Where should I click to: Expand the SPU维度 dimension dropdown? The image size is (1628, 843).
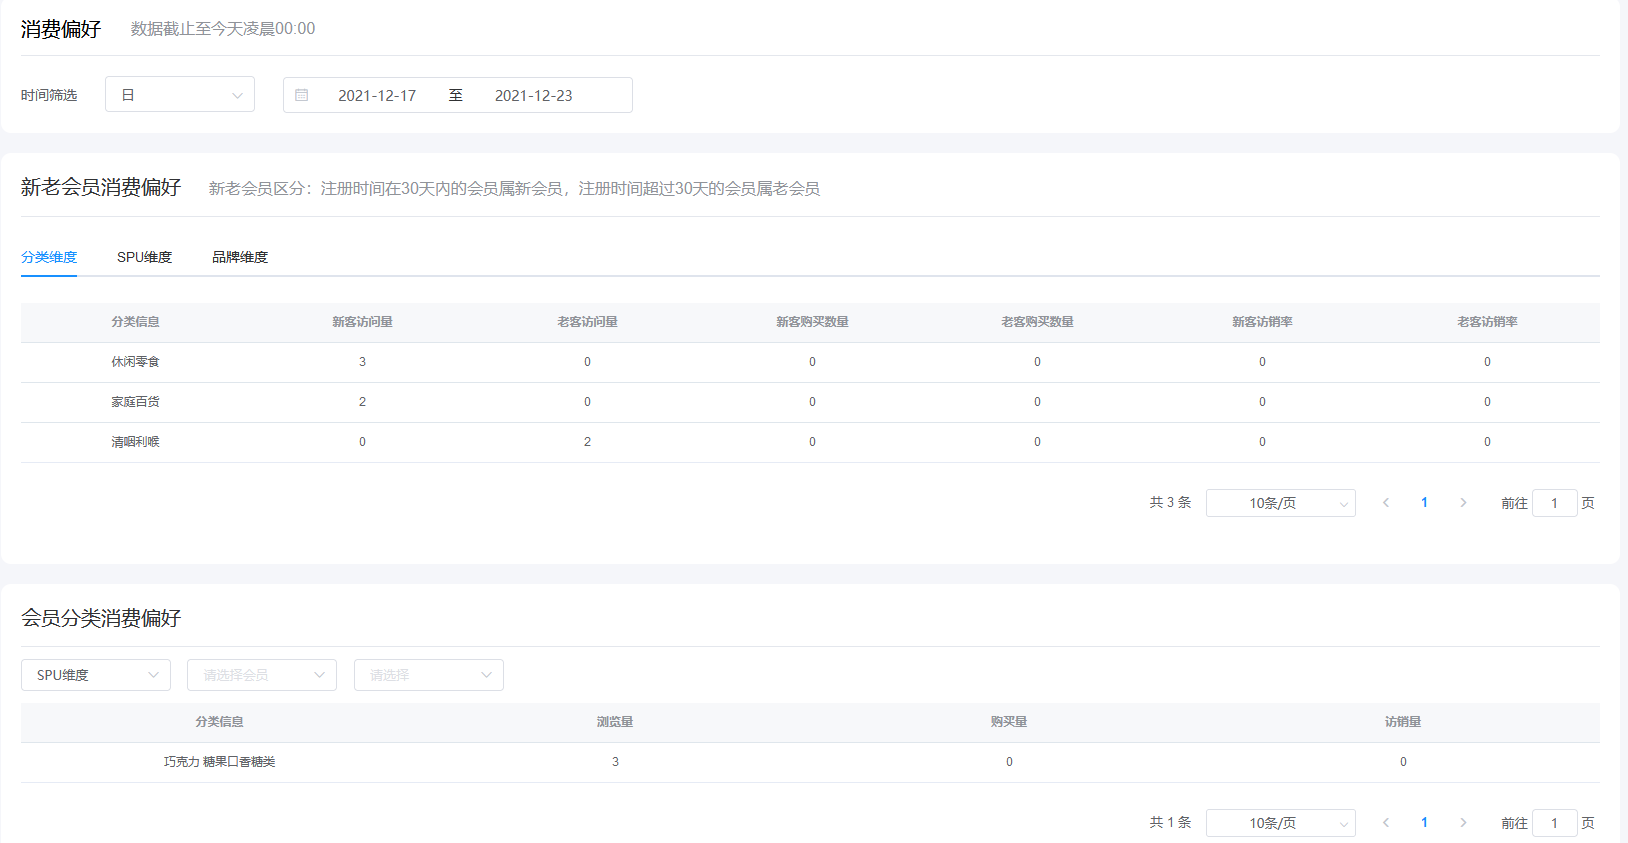click(x=96, y=675)
